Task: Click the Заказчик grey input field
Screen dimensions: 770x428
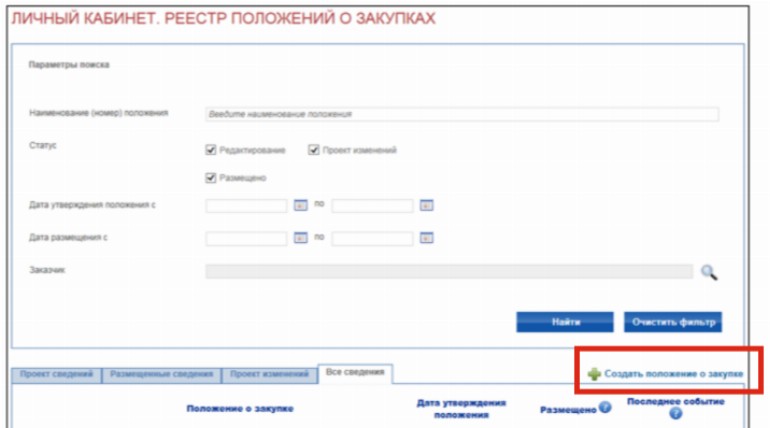Action: coord(448,271)
